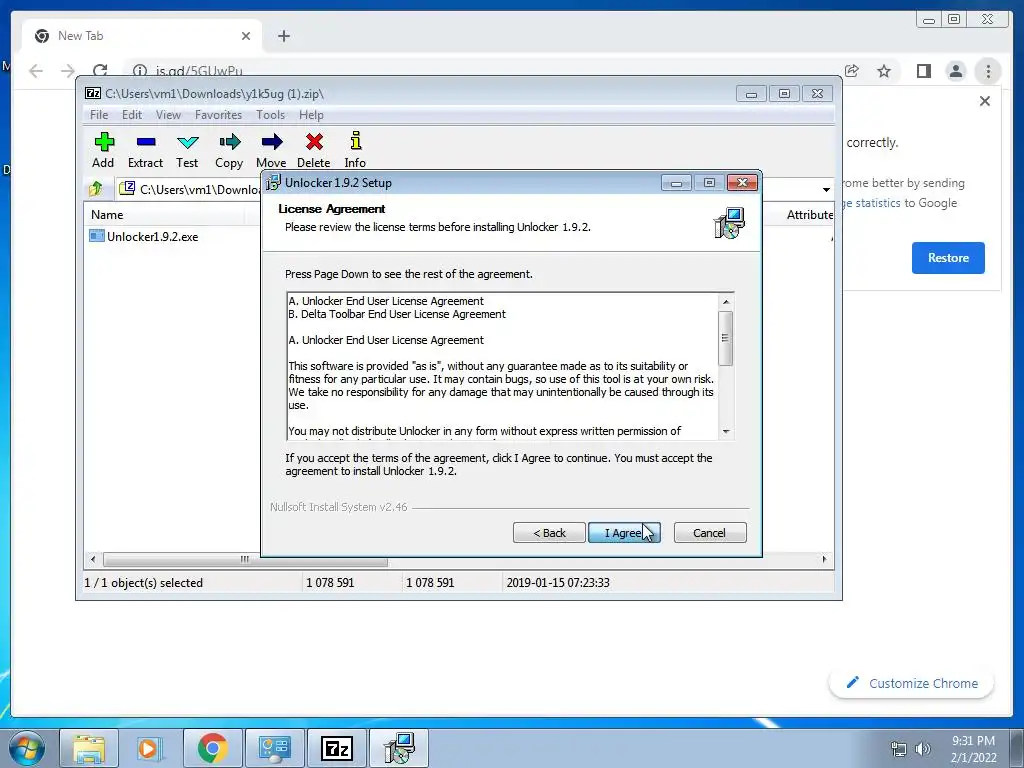Expand the 7-Zip address path dropdown
Viewport: 1024px width, 768px height.
pos(826,189)
